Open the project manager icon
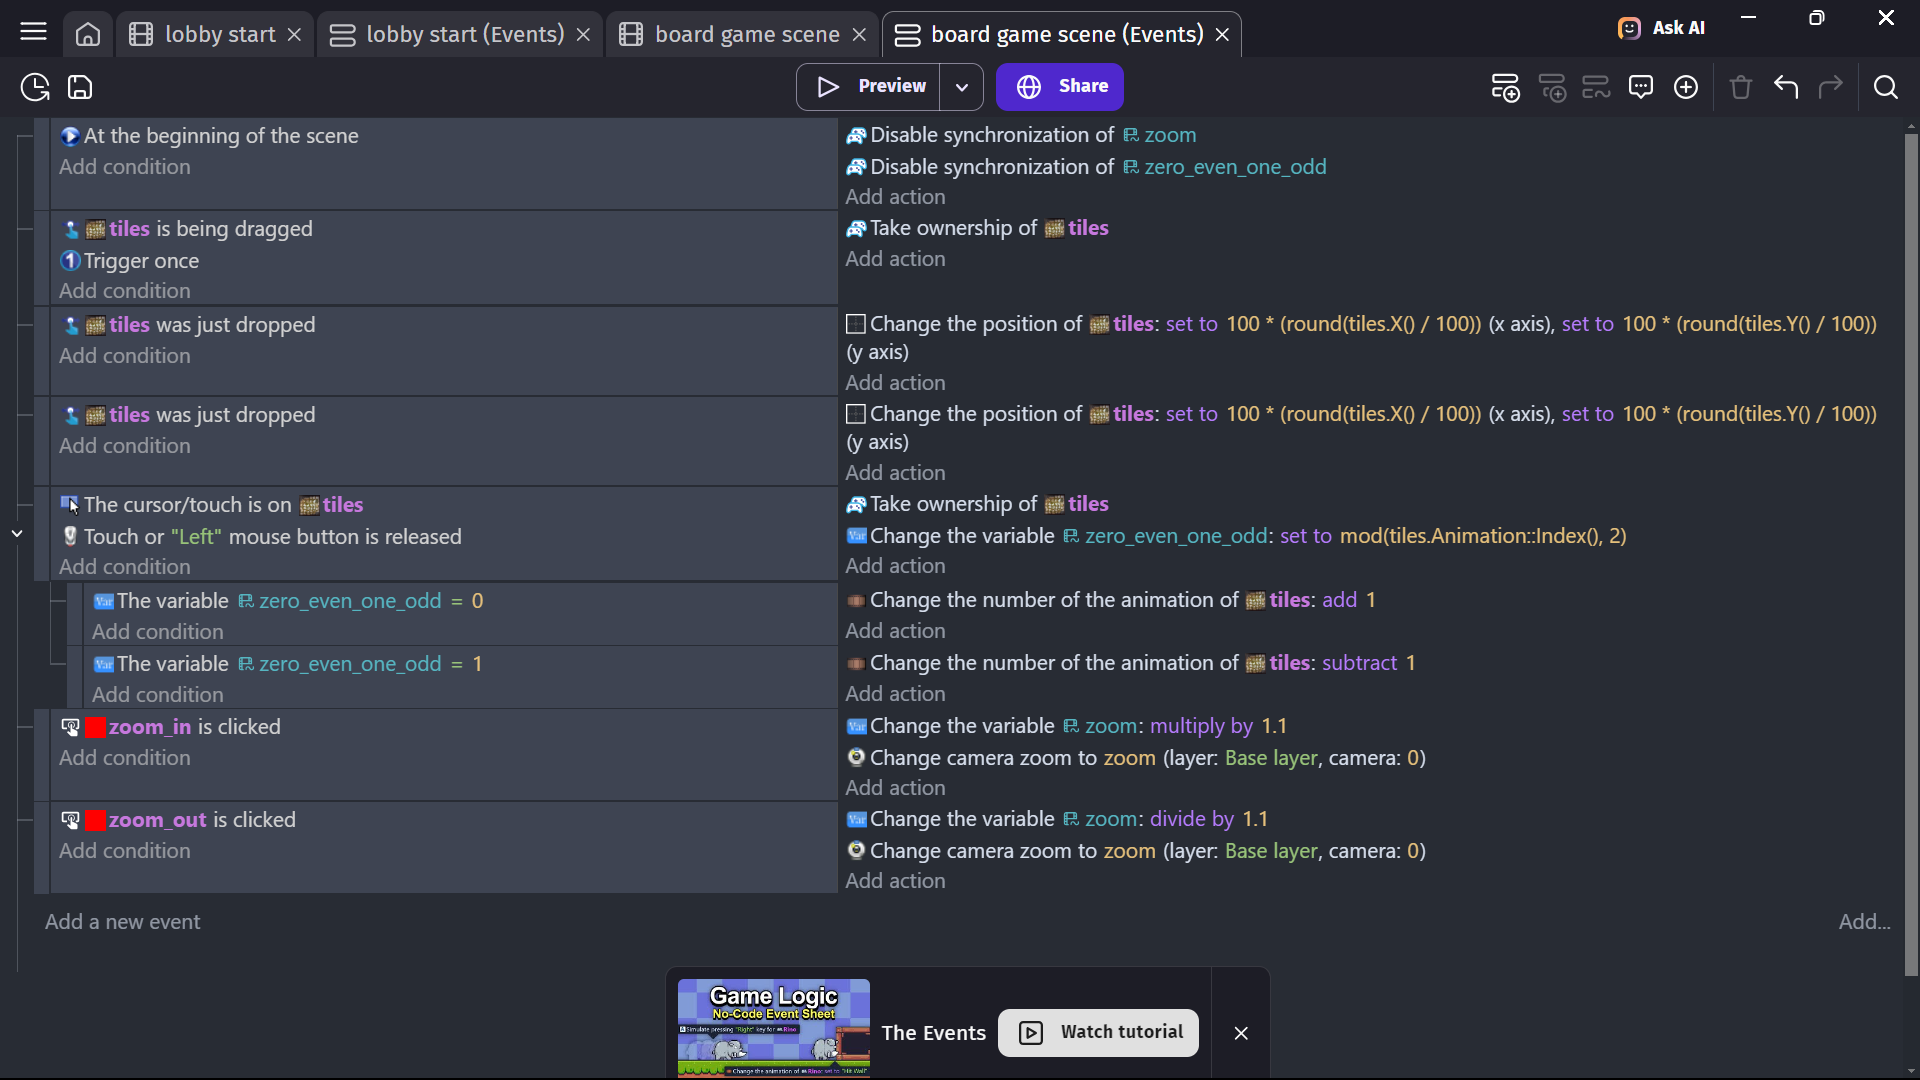Image resolution: width=1920 pixels, height=1080 pixels. click(x=35, y=87)
